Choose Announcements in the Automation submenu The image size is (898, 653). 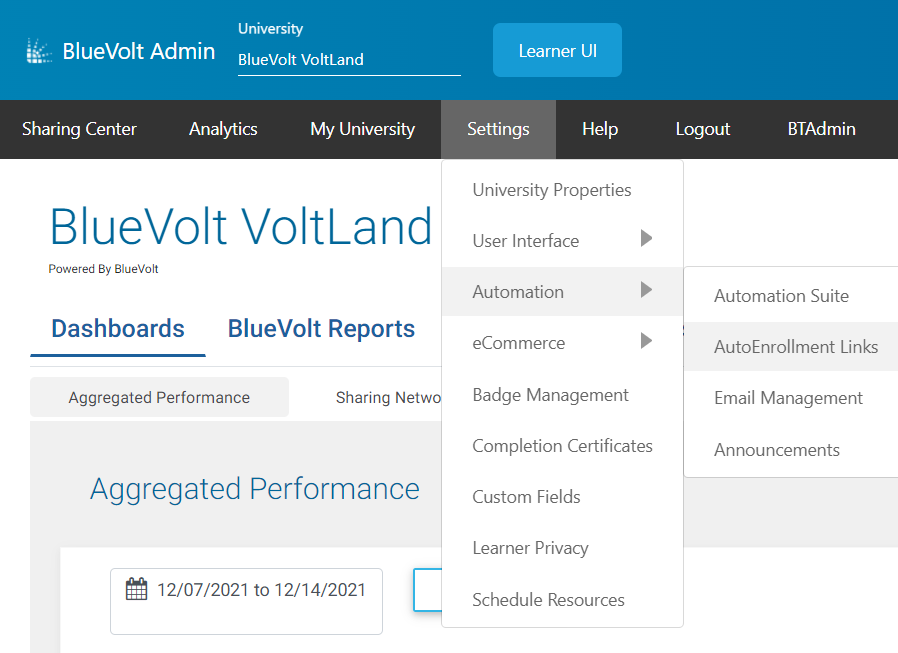pyautogui.click(x=791, y=450)
